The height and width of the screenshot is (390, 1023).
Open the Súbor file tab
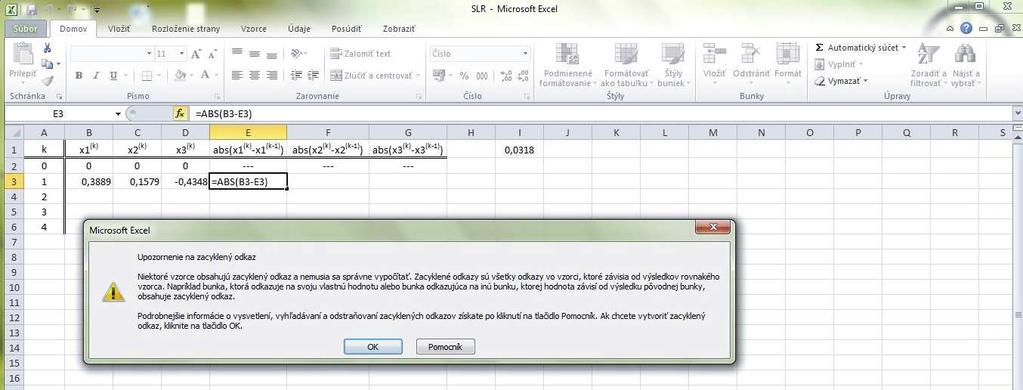click(26, 29)
